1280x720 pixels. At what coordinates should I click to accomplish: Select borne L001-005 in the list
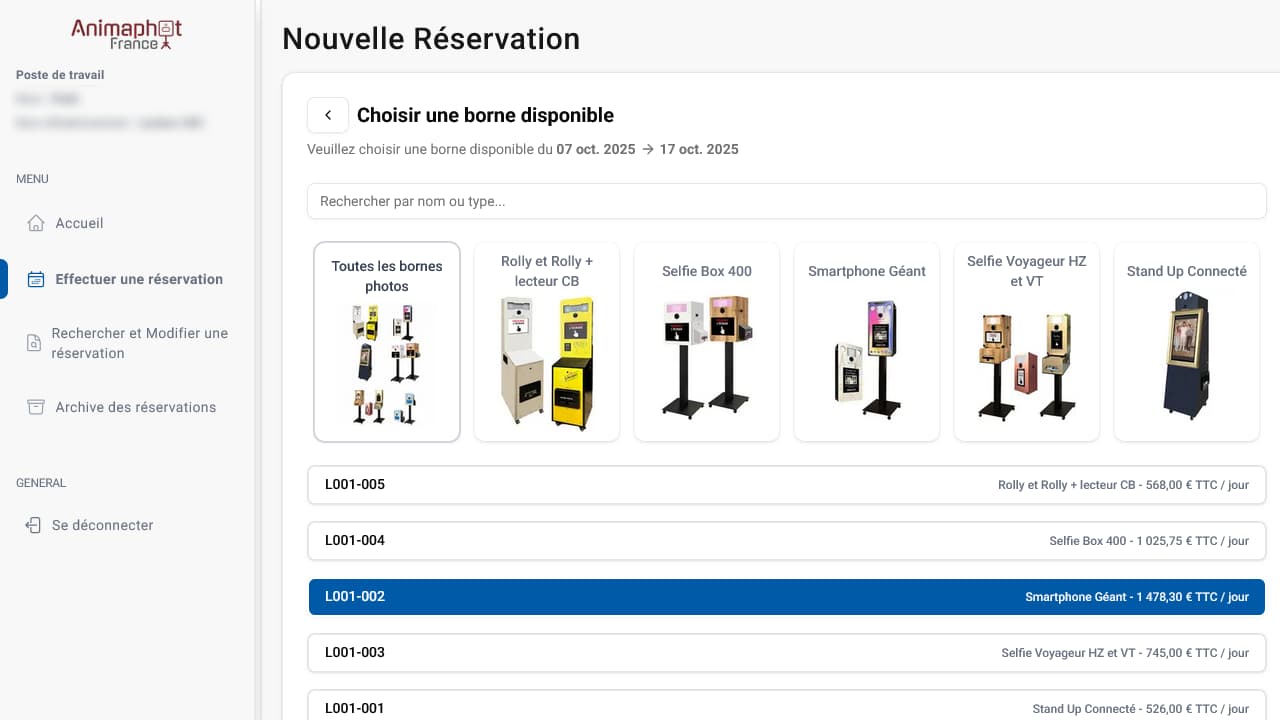(x=786, y=485)
